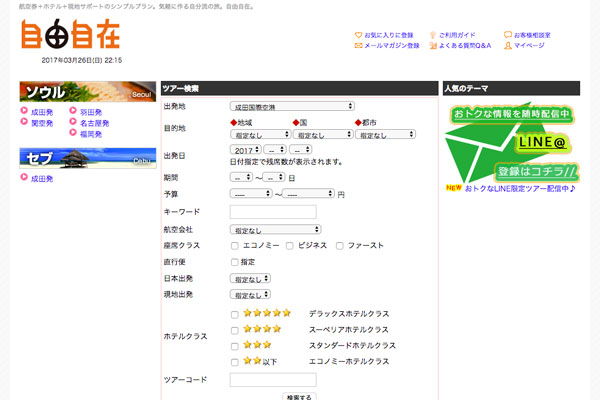
Task: Open the 航空会社 airline dropdown
Action: [x=276, y=230]
